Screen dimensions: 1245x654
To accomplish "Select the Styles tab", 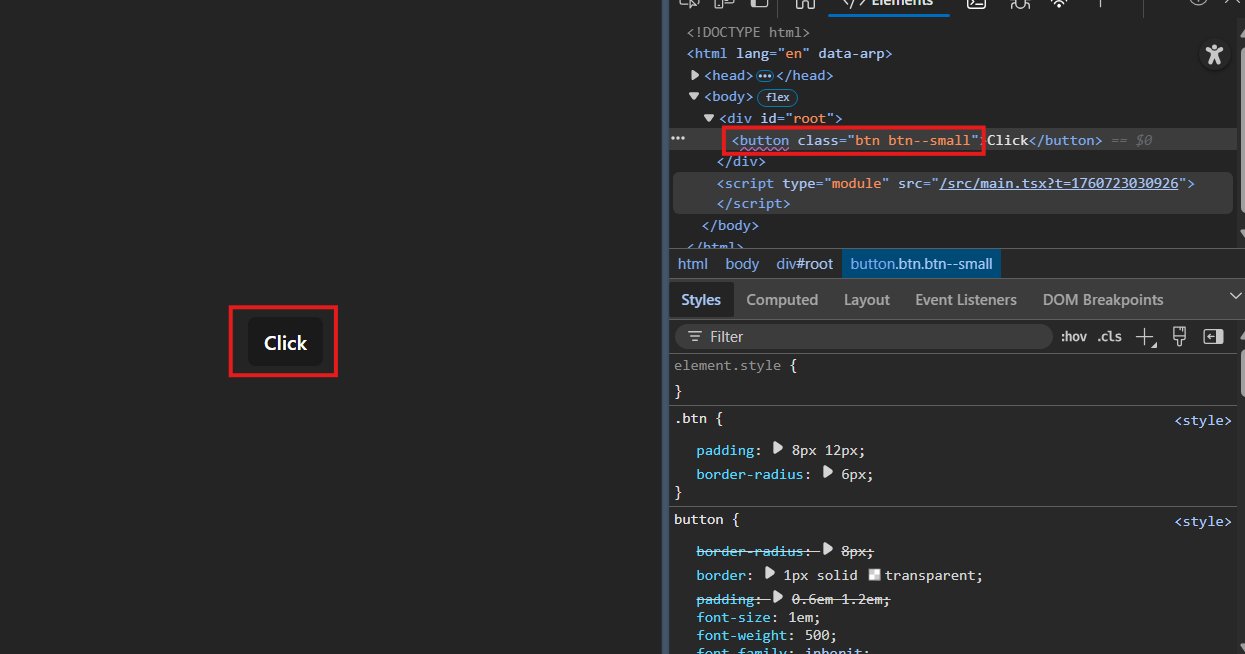I will point(701,300).
